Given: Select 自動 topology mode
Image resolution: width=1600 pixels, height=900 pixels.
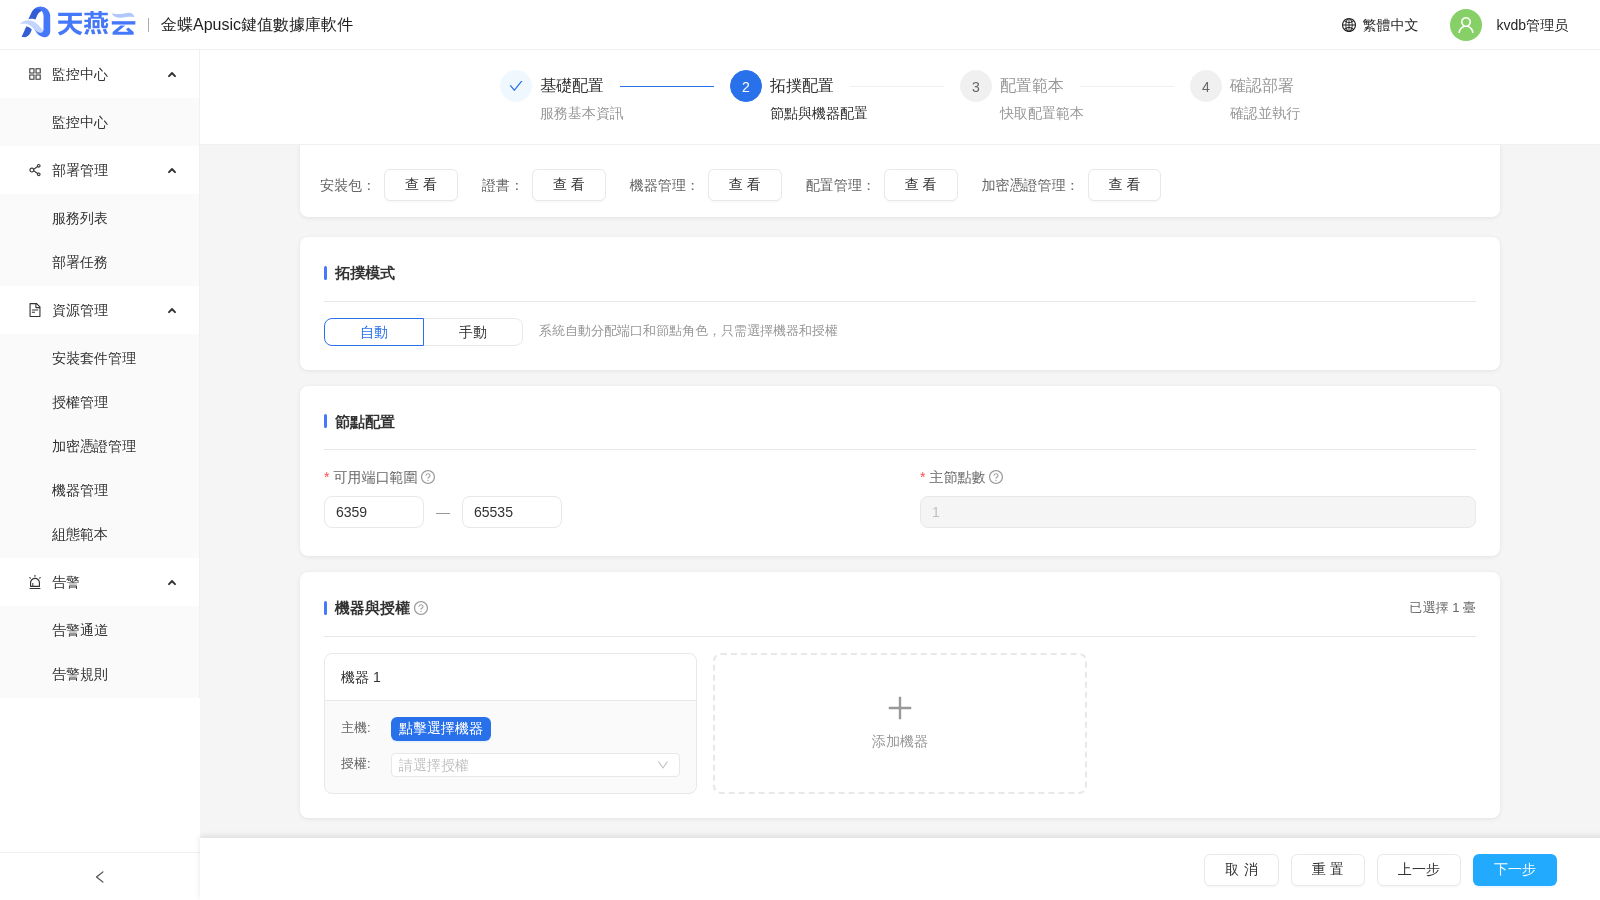Looking at the screenshot, I should point(374,332).
